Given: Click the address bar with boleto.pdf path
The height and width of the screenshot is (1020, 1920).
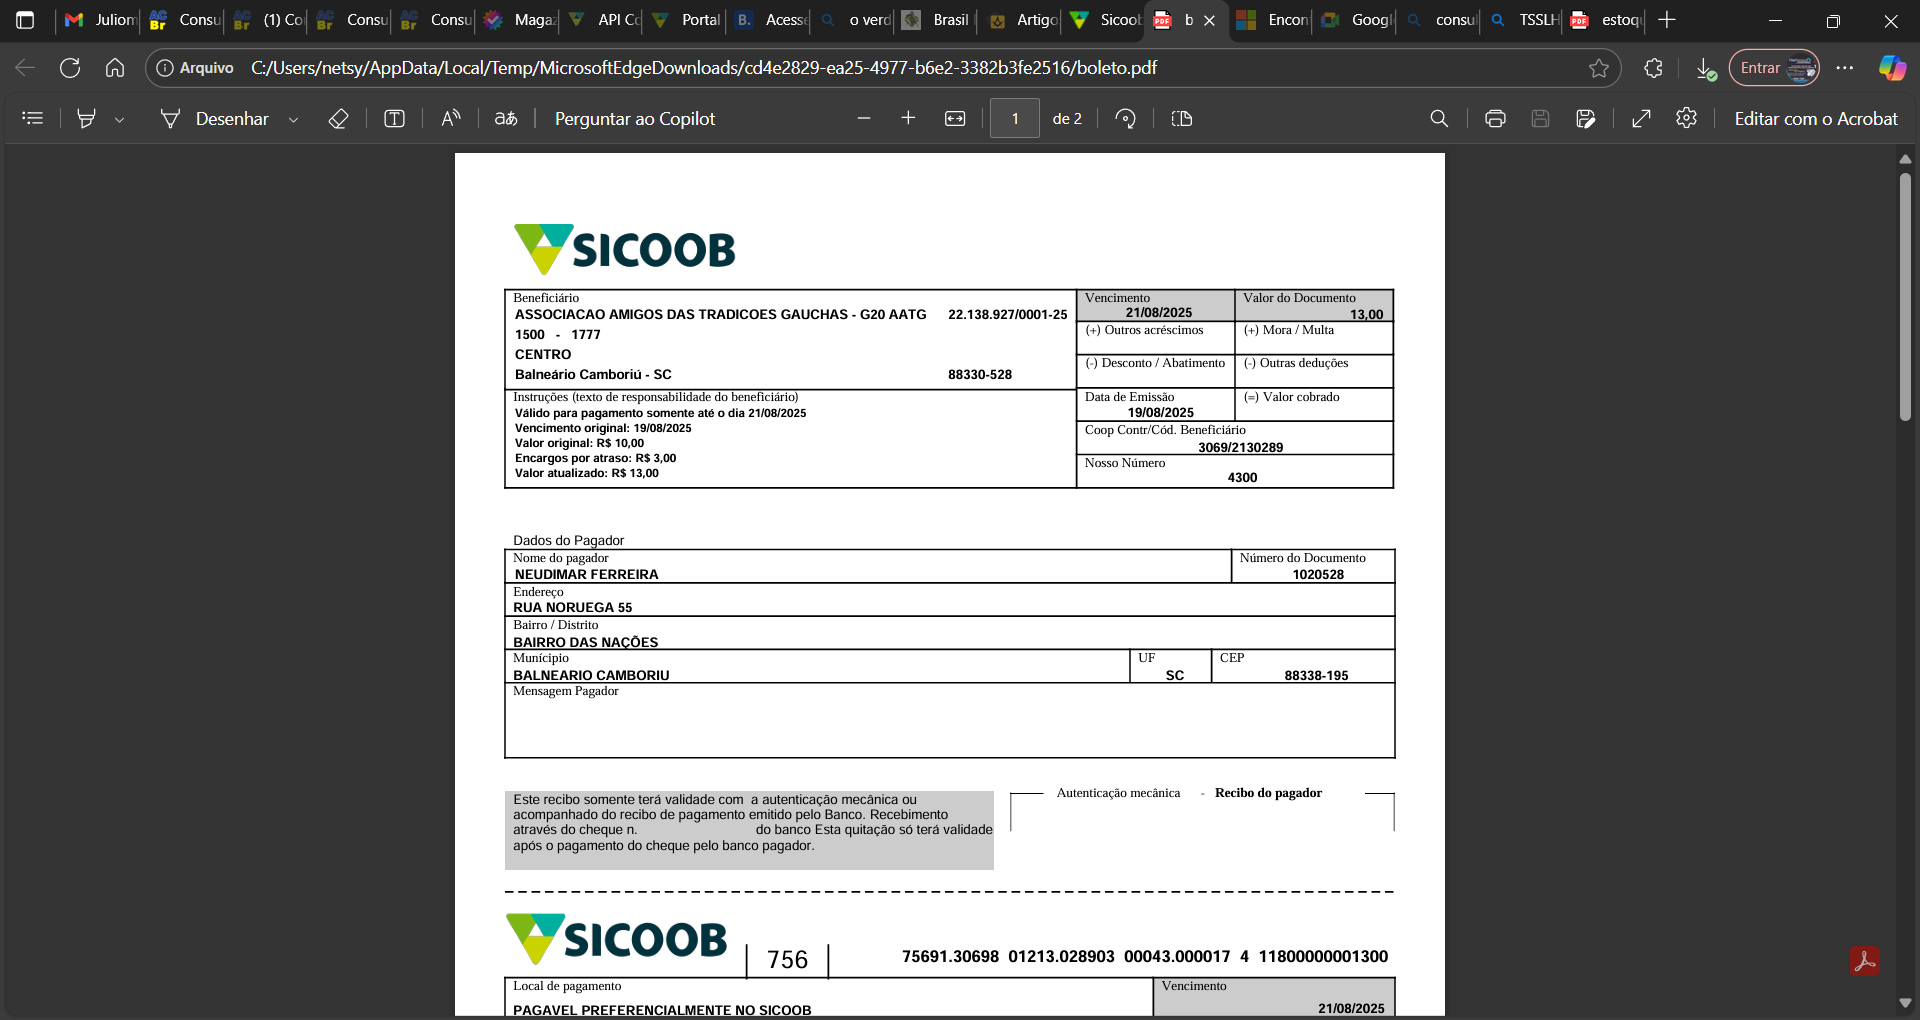Looking at the screenshot, I should [x=703, y=68].
